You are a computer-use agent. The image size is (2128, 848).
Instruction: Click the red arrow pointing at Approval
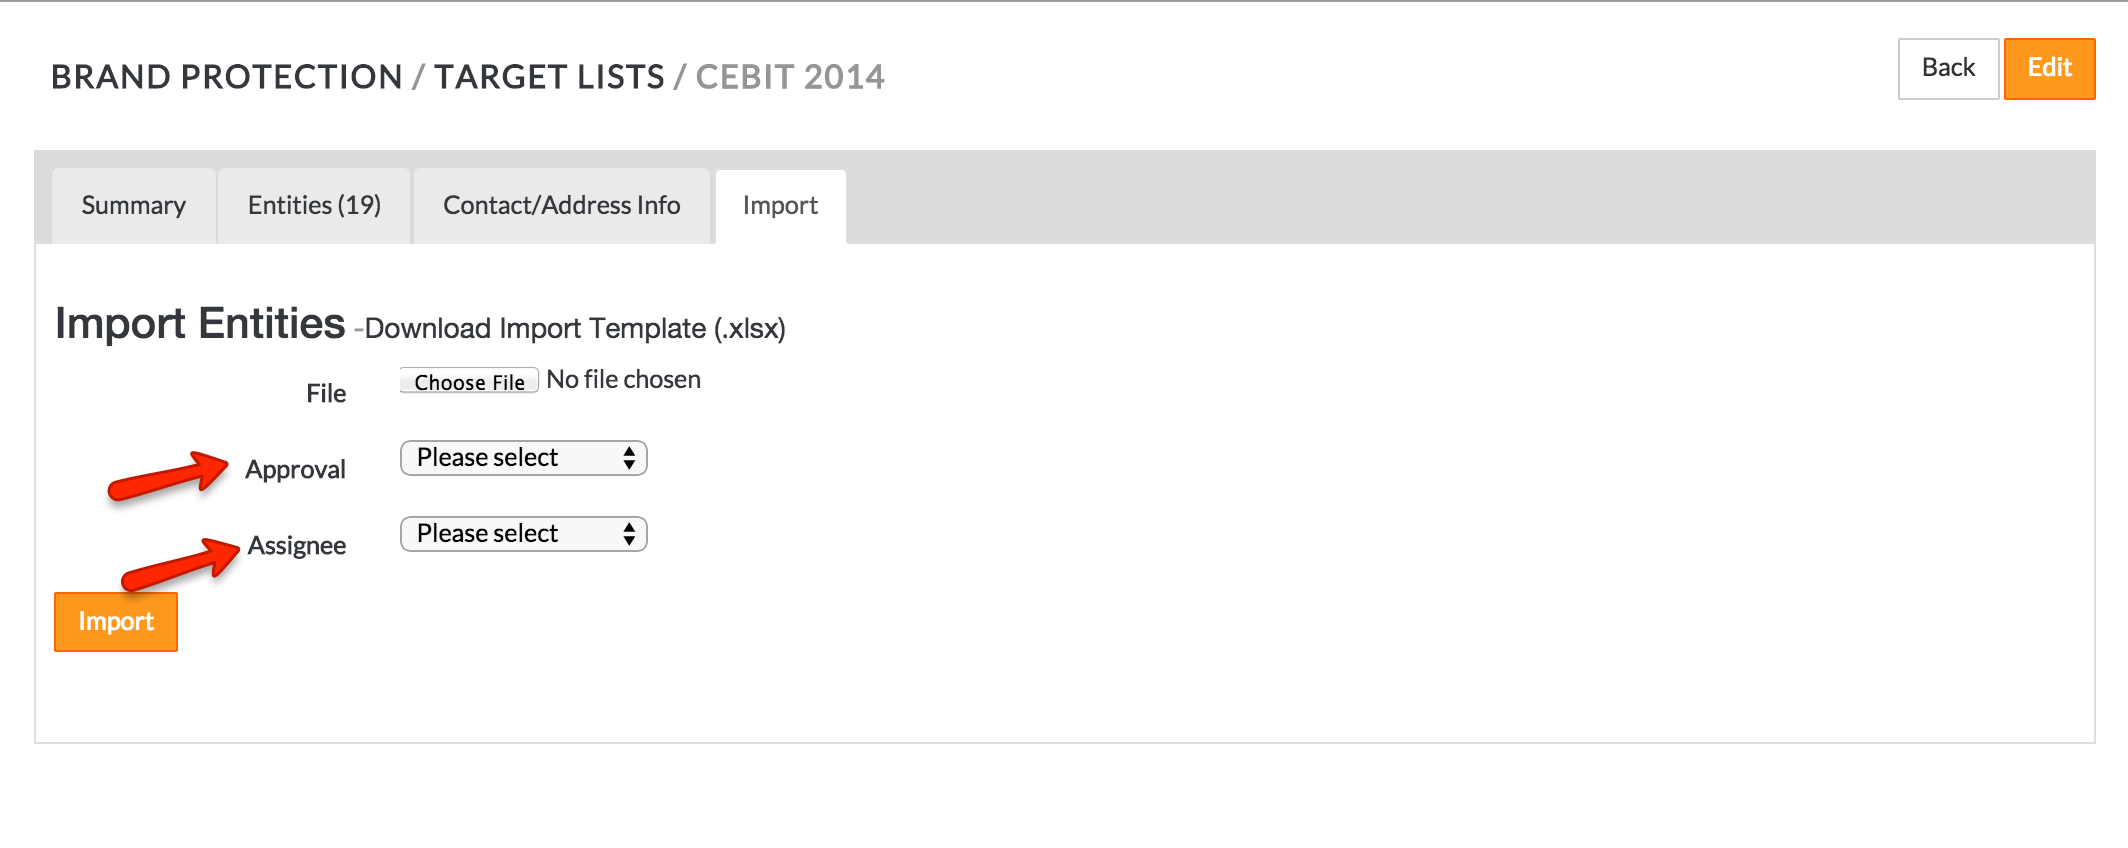(x=168, y=476)
